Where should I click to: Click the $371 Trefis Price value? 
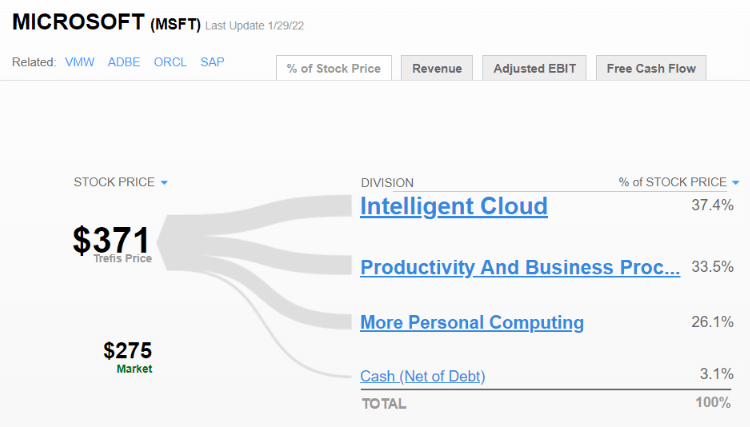pyautogui.click(x=111, y=240)
